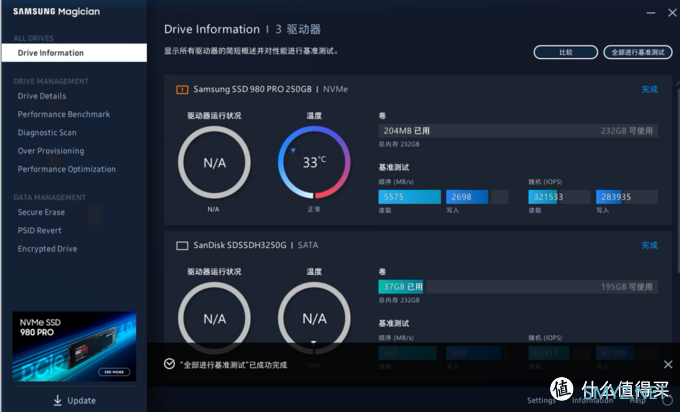Click 完成 link on SanDisk card

point(649,245)
